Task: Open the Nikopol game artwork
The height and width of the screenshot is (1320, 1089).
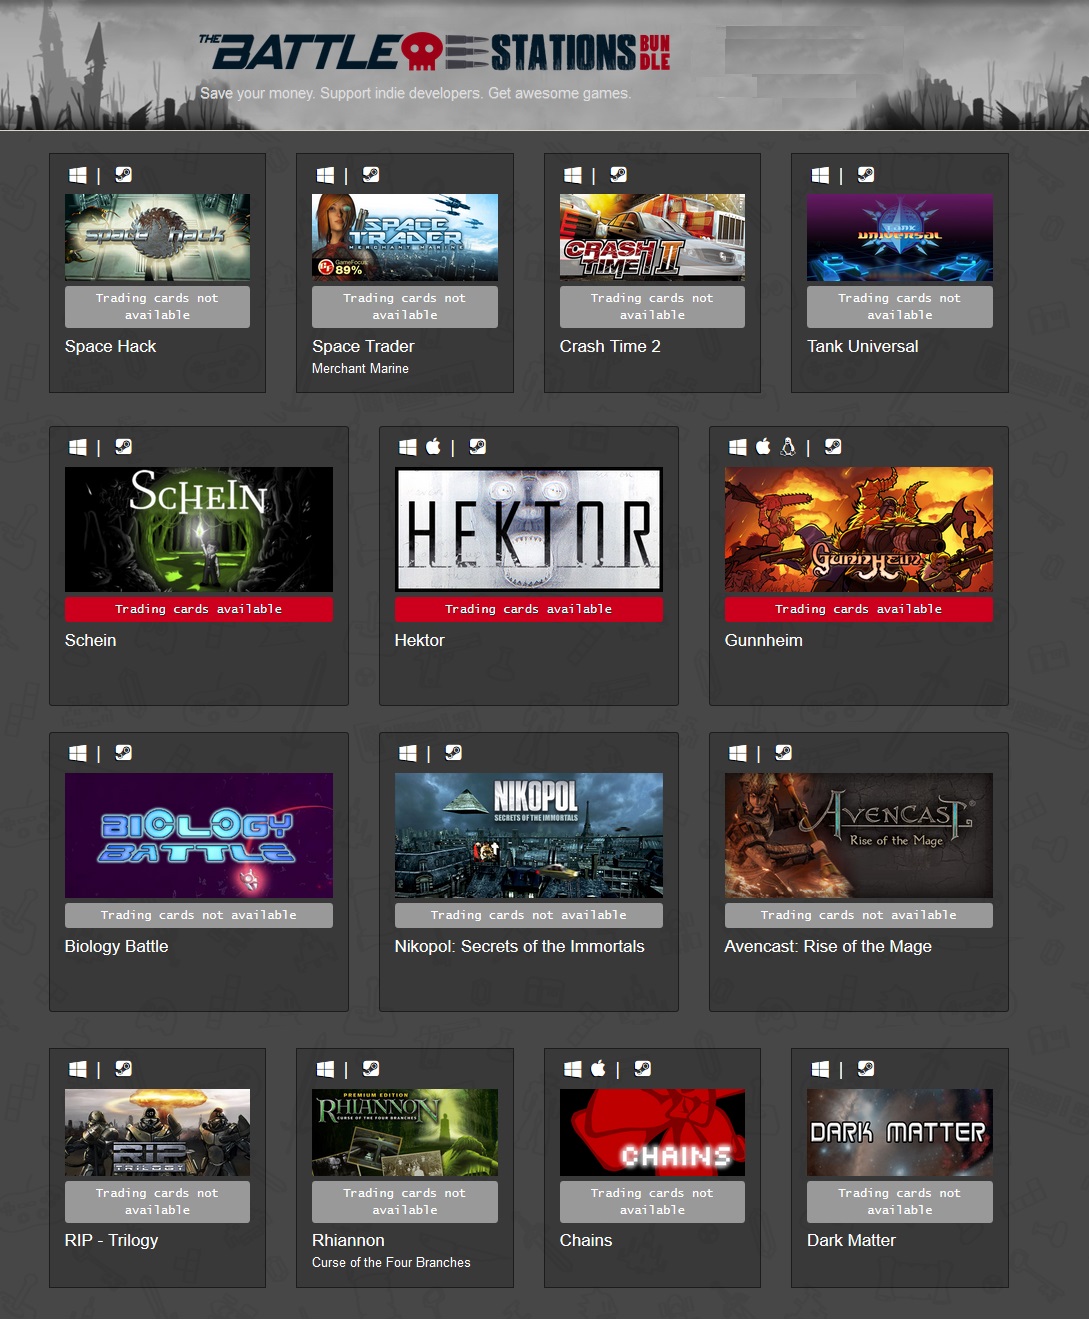Action: pos(529,835)
